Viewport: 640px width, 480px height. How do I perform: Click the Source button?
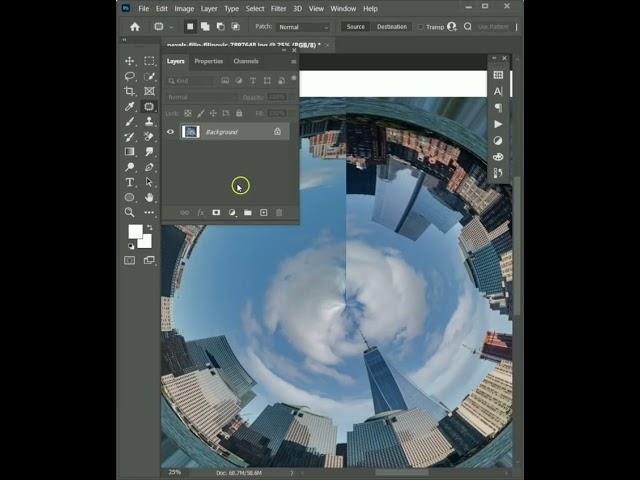click(x=356, y=27)
